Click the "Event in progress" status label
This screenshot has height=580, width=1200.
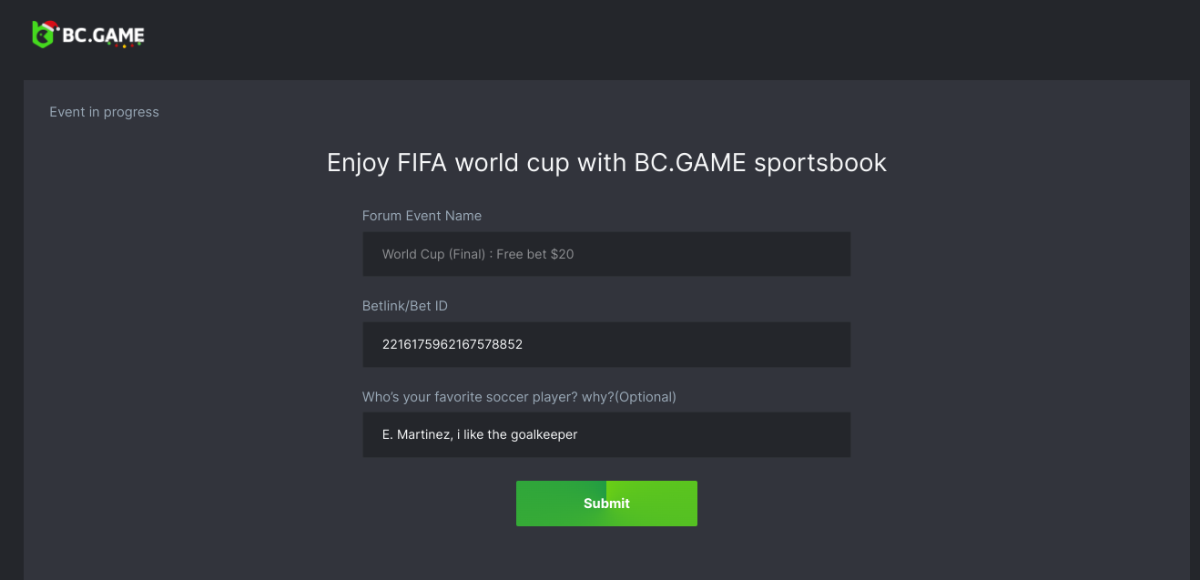[104, 112]
